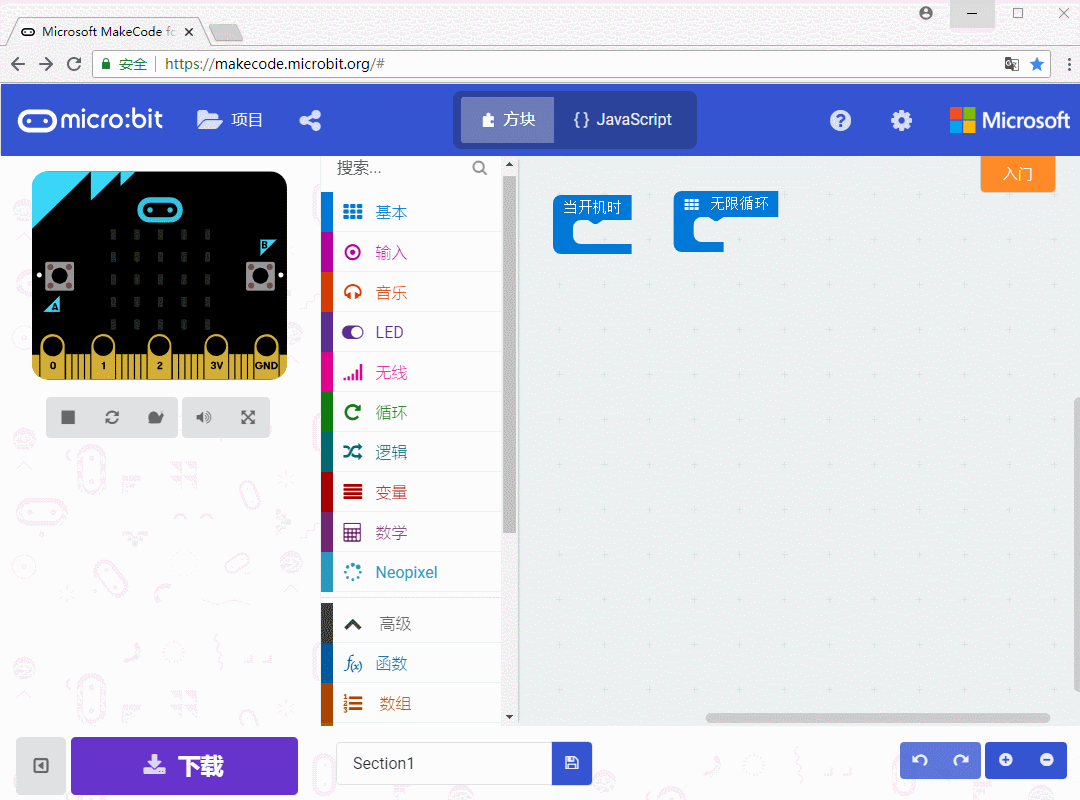This screenshot has width=1080, height=800.
Task: Open the 逻辑 logic category
Action: point(412,452)
